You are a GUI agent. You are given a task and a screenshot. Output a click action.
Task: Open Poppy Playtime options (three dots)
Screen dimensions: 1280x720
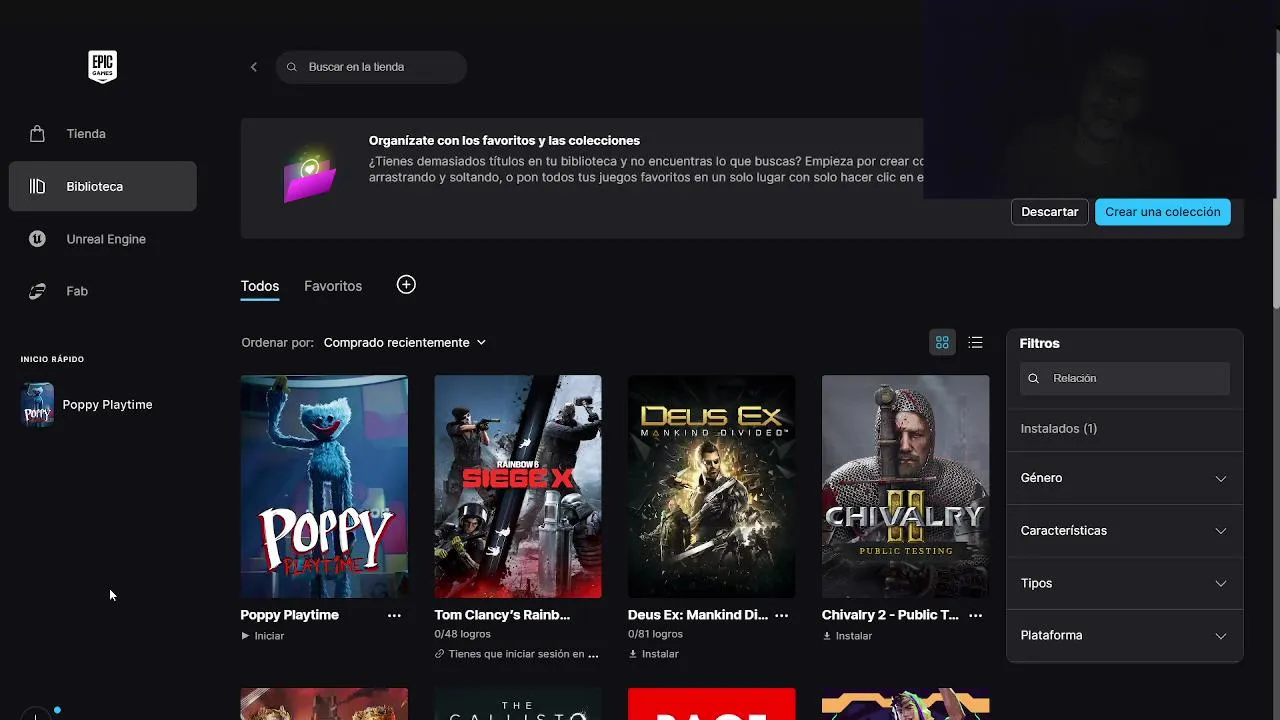click(394, 616)
